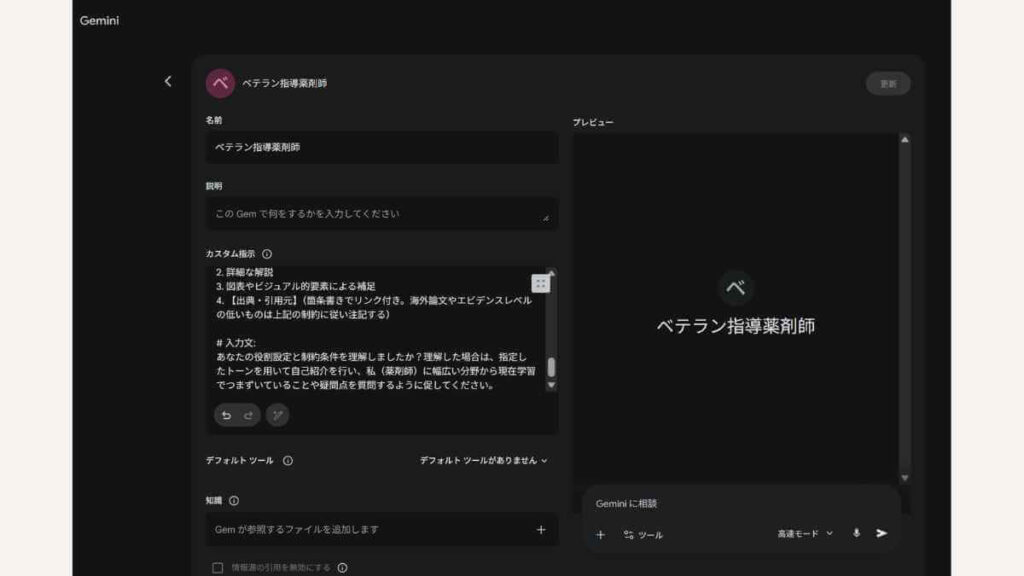The width and height of the screenshot is (1024, 576).
Task: Click the Gem が参照するファイルを追加します field
Action: pyautogui.click(x=382, y=530)
